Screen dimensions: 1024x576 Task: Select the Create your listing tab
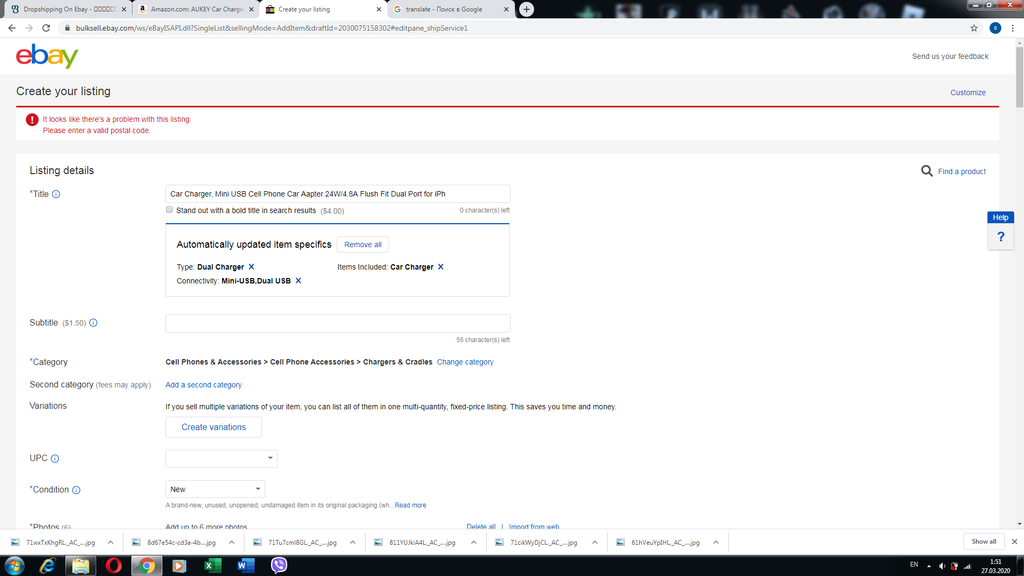(x=321, y=9)
